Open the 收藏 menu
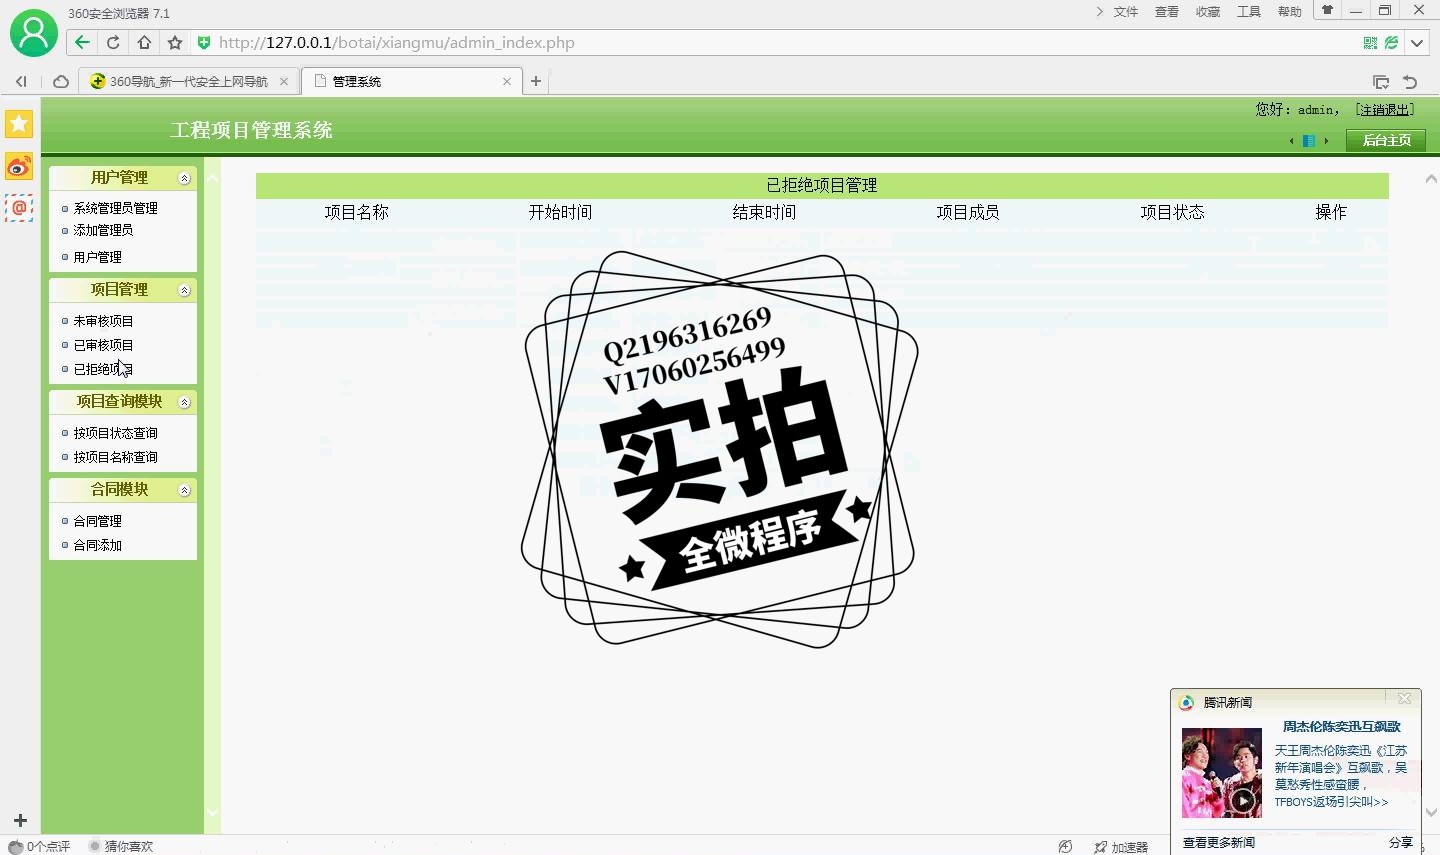Image resolution: width=1440 pixels, height=855 pixels. 1208,12
